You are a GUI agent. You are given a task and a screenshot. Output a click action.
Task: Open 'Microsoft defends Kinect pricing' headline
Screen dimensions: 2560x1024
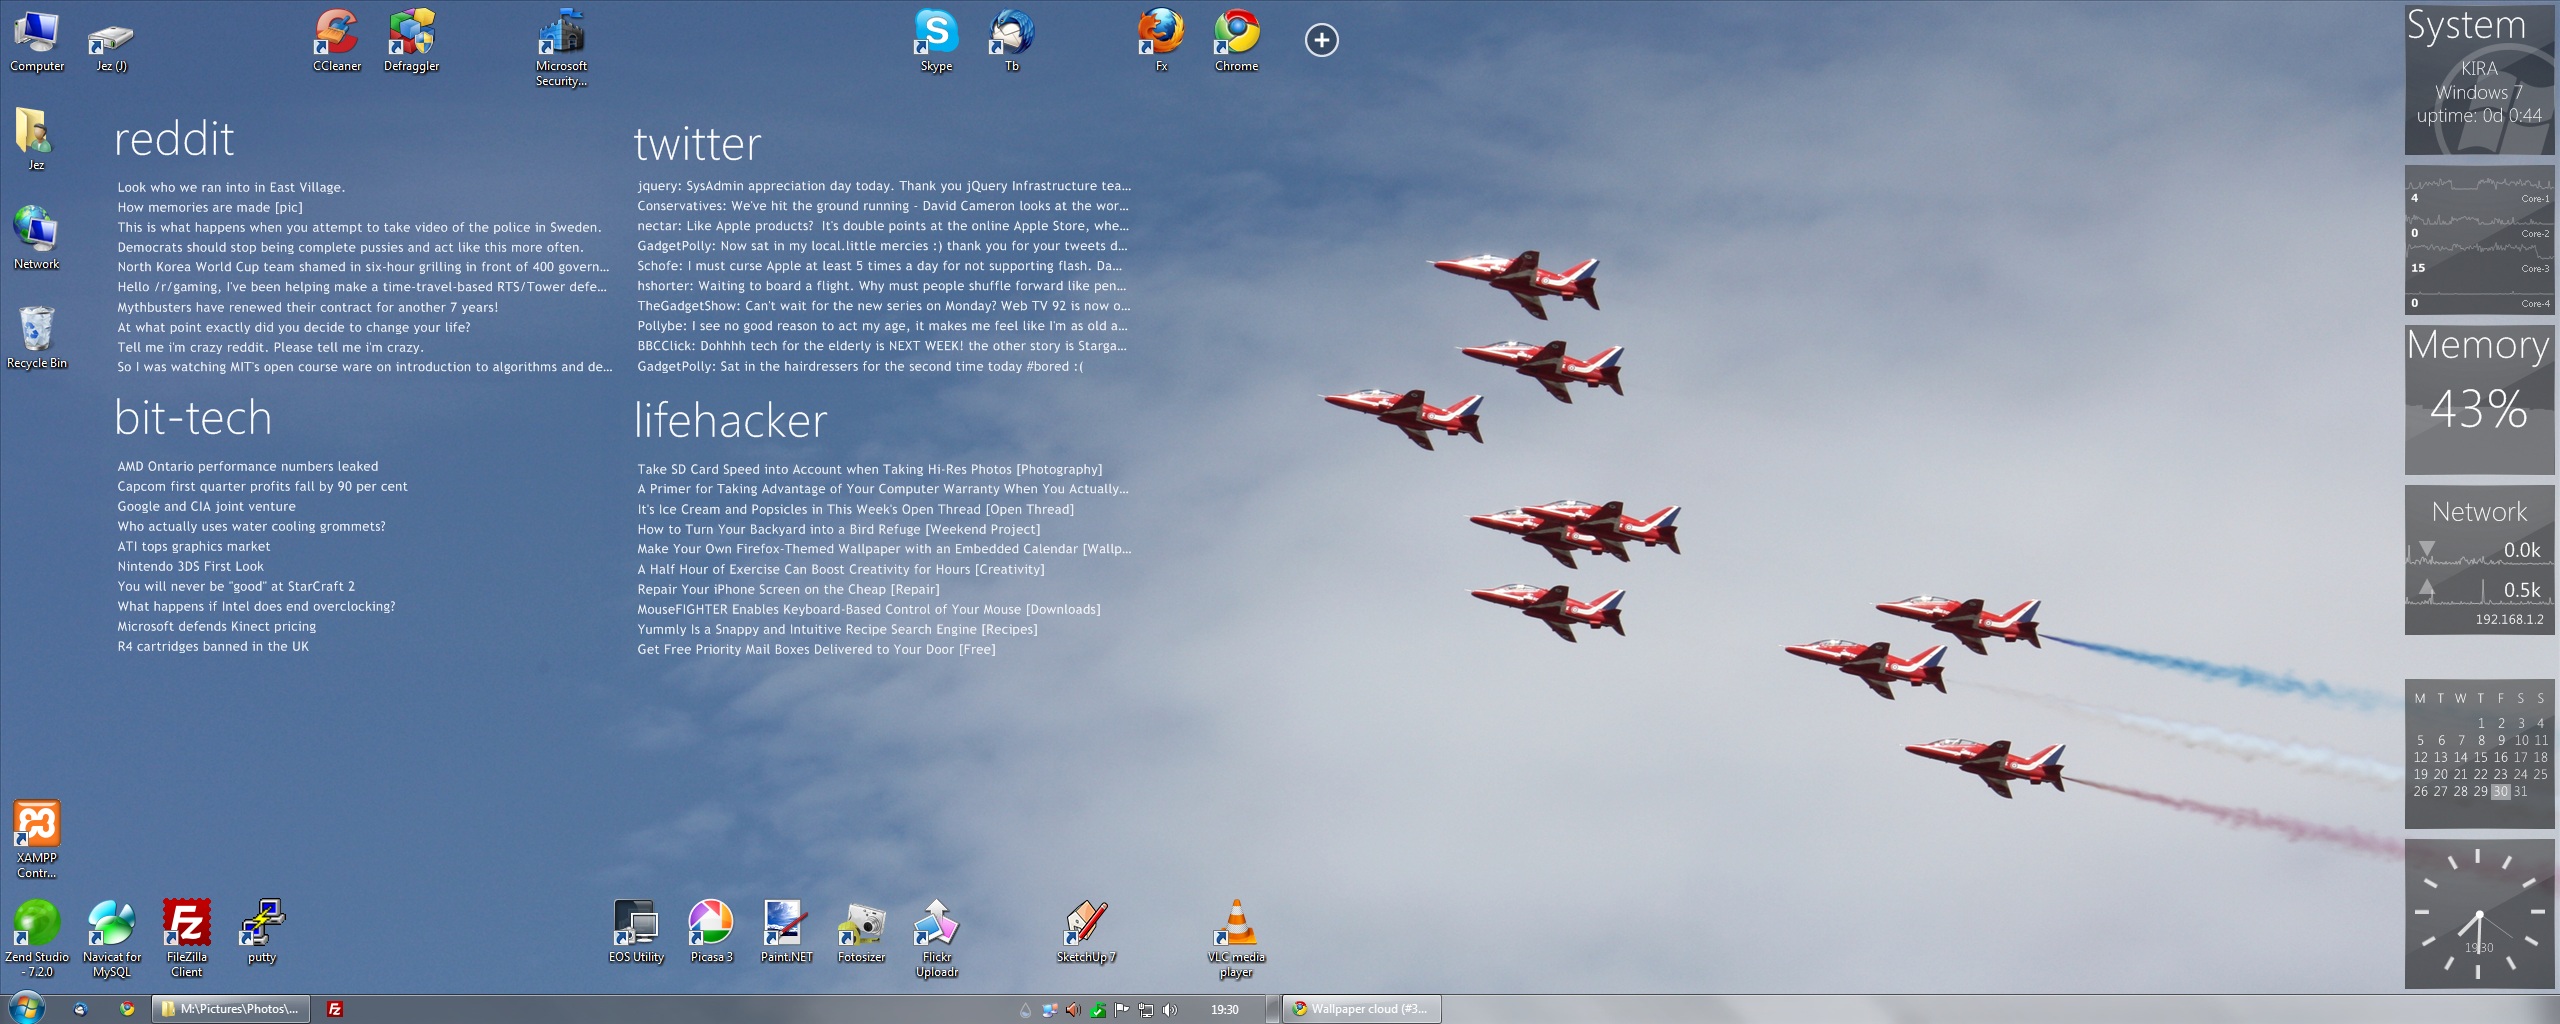click(x=216, y=626)
